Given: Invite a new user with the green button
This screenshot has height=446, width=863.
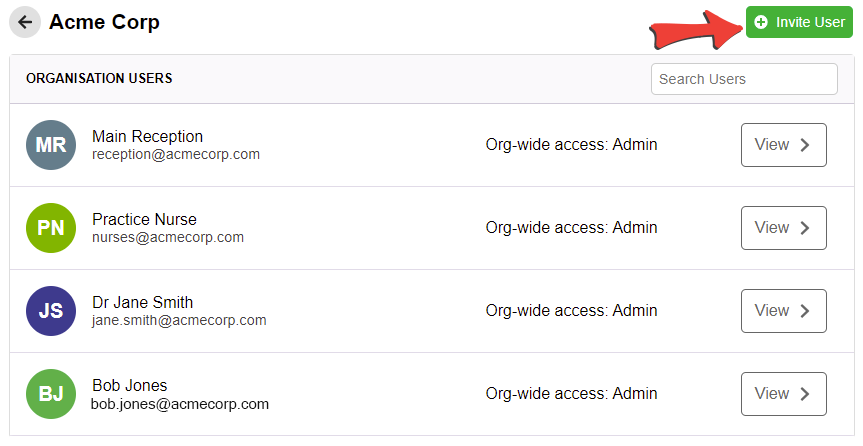Looking at the screenshot, I should tap(799, 22).
